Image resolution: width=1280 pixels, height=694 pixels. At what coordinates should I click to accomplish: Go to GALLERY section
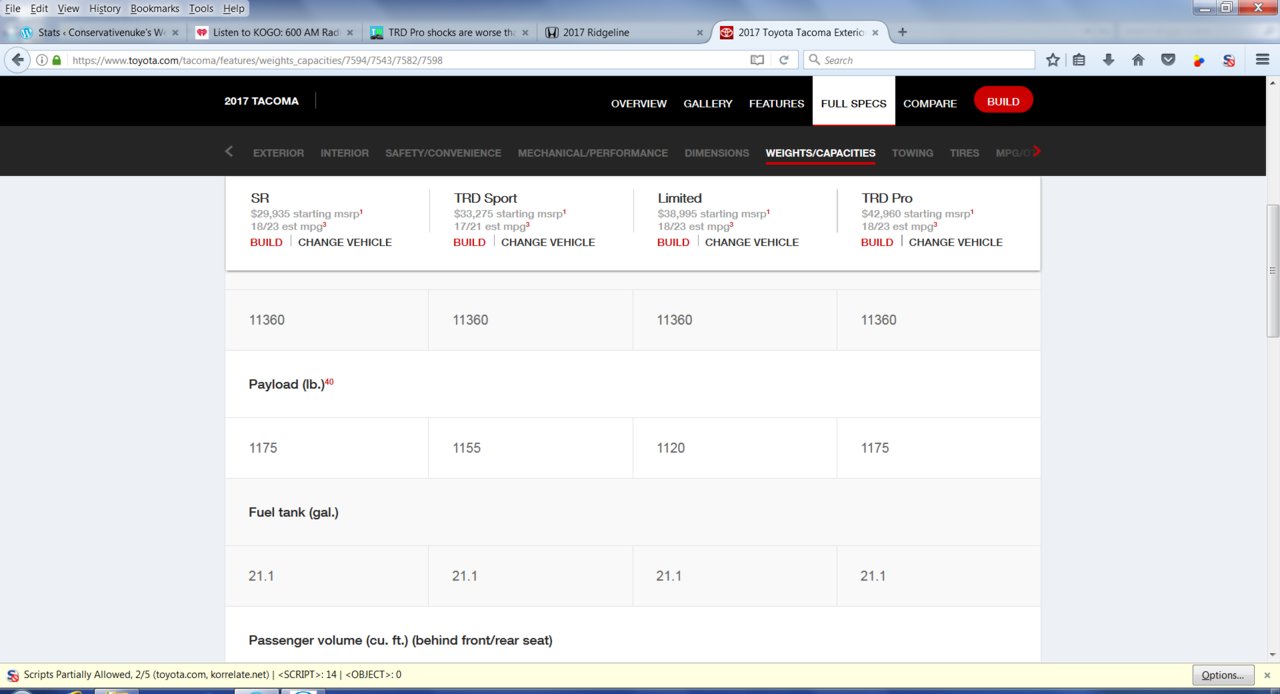tap(708, 103)
